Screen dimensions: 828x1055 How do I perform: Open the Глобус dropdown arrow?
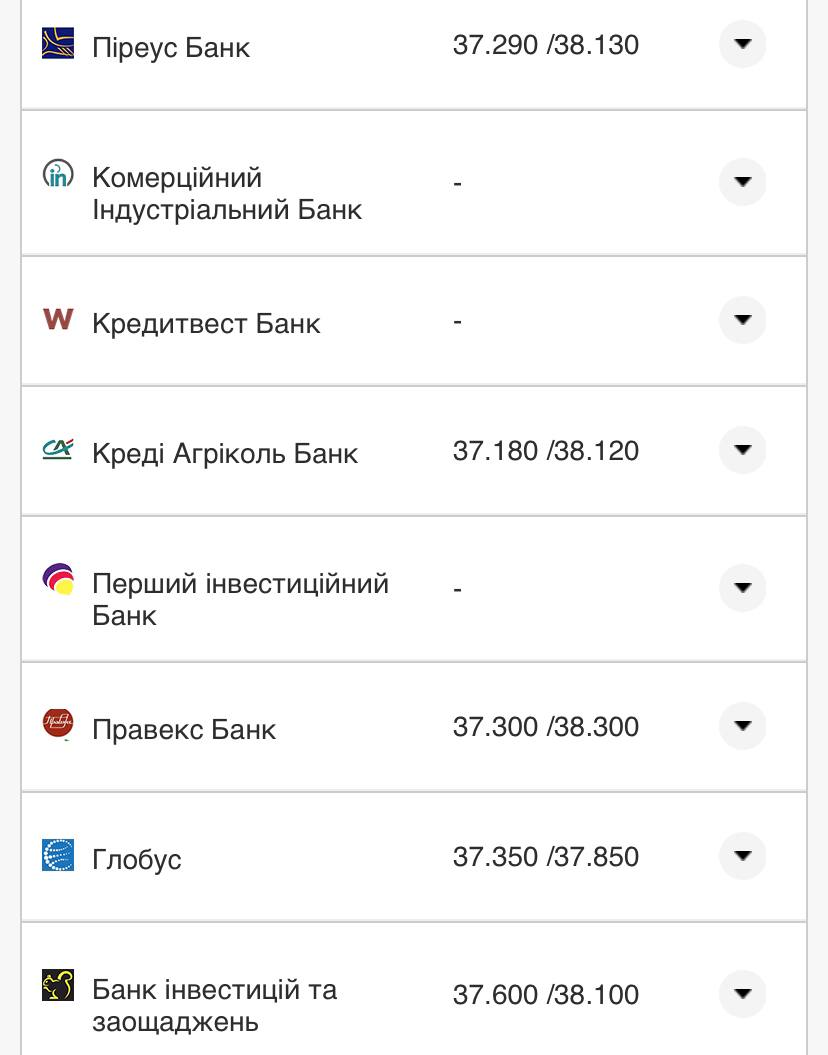coord(742,856)
